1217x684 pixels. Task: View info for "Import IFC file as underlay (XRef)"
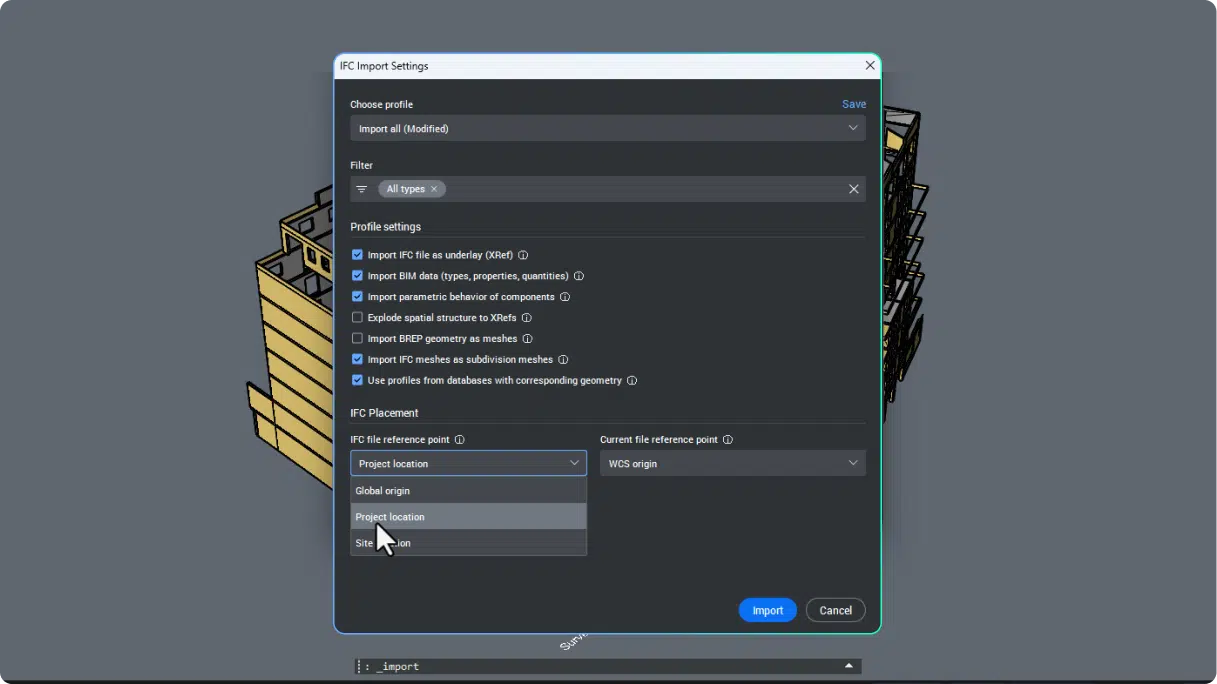[x=523, y=255]
